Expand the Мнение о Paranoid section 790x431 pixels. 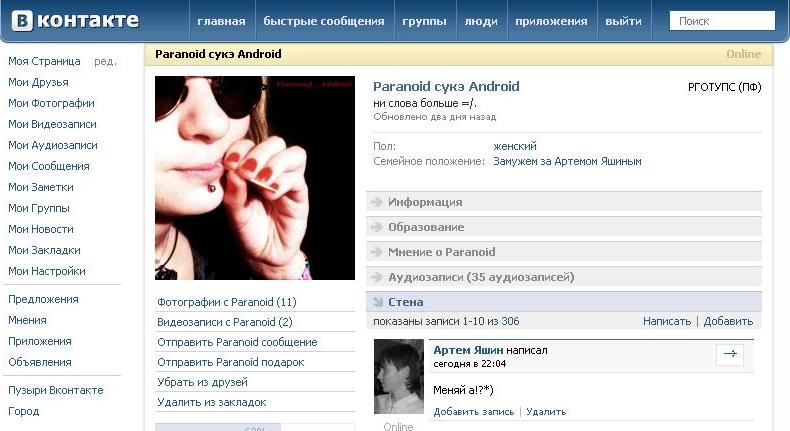point(564,252)
